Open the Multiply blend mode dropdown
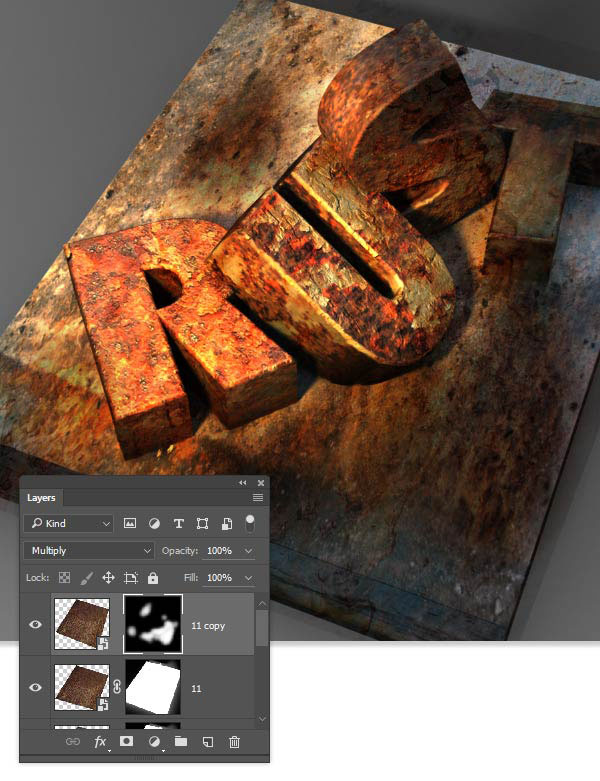The height and width of the screenshot is (781, 600). pos(89,550)
